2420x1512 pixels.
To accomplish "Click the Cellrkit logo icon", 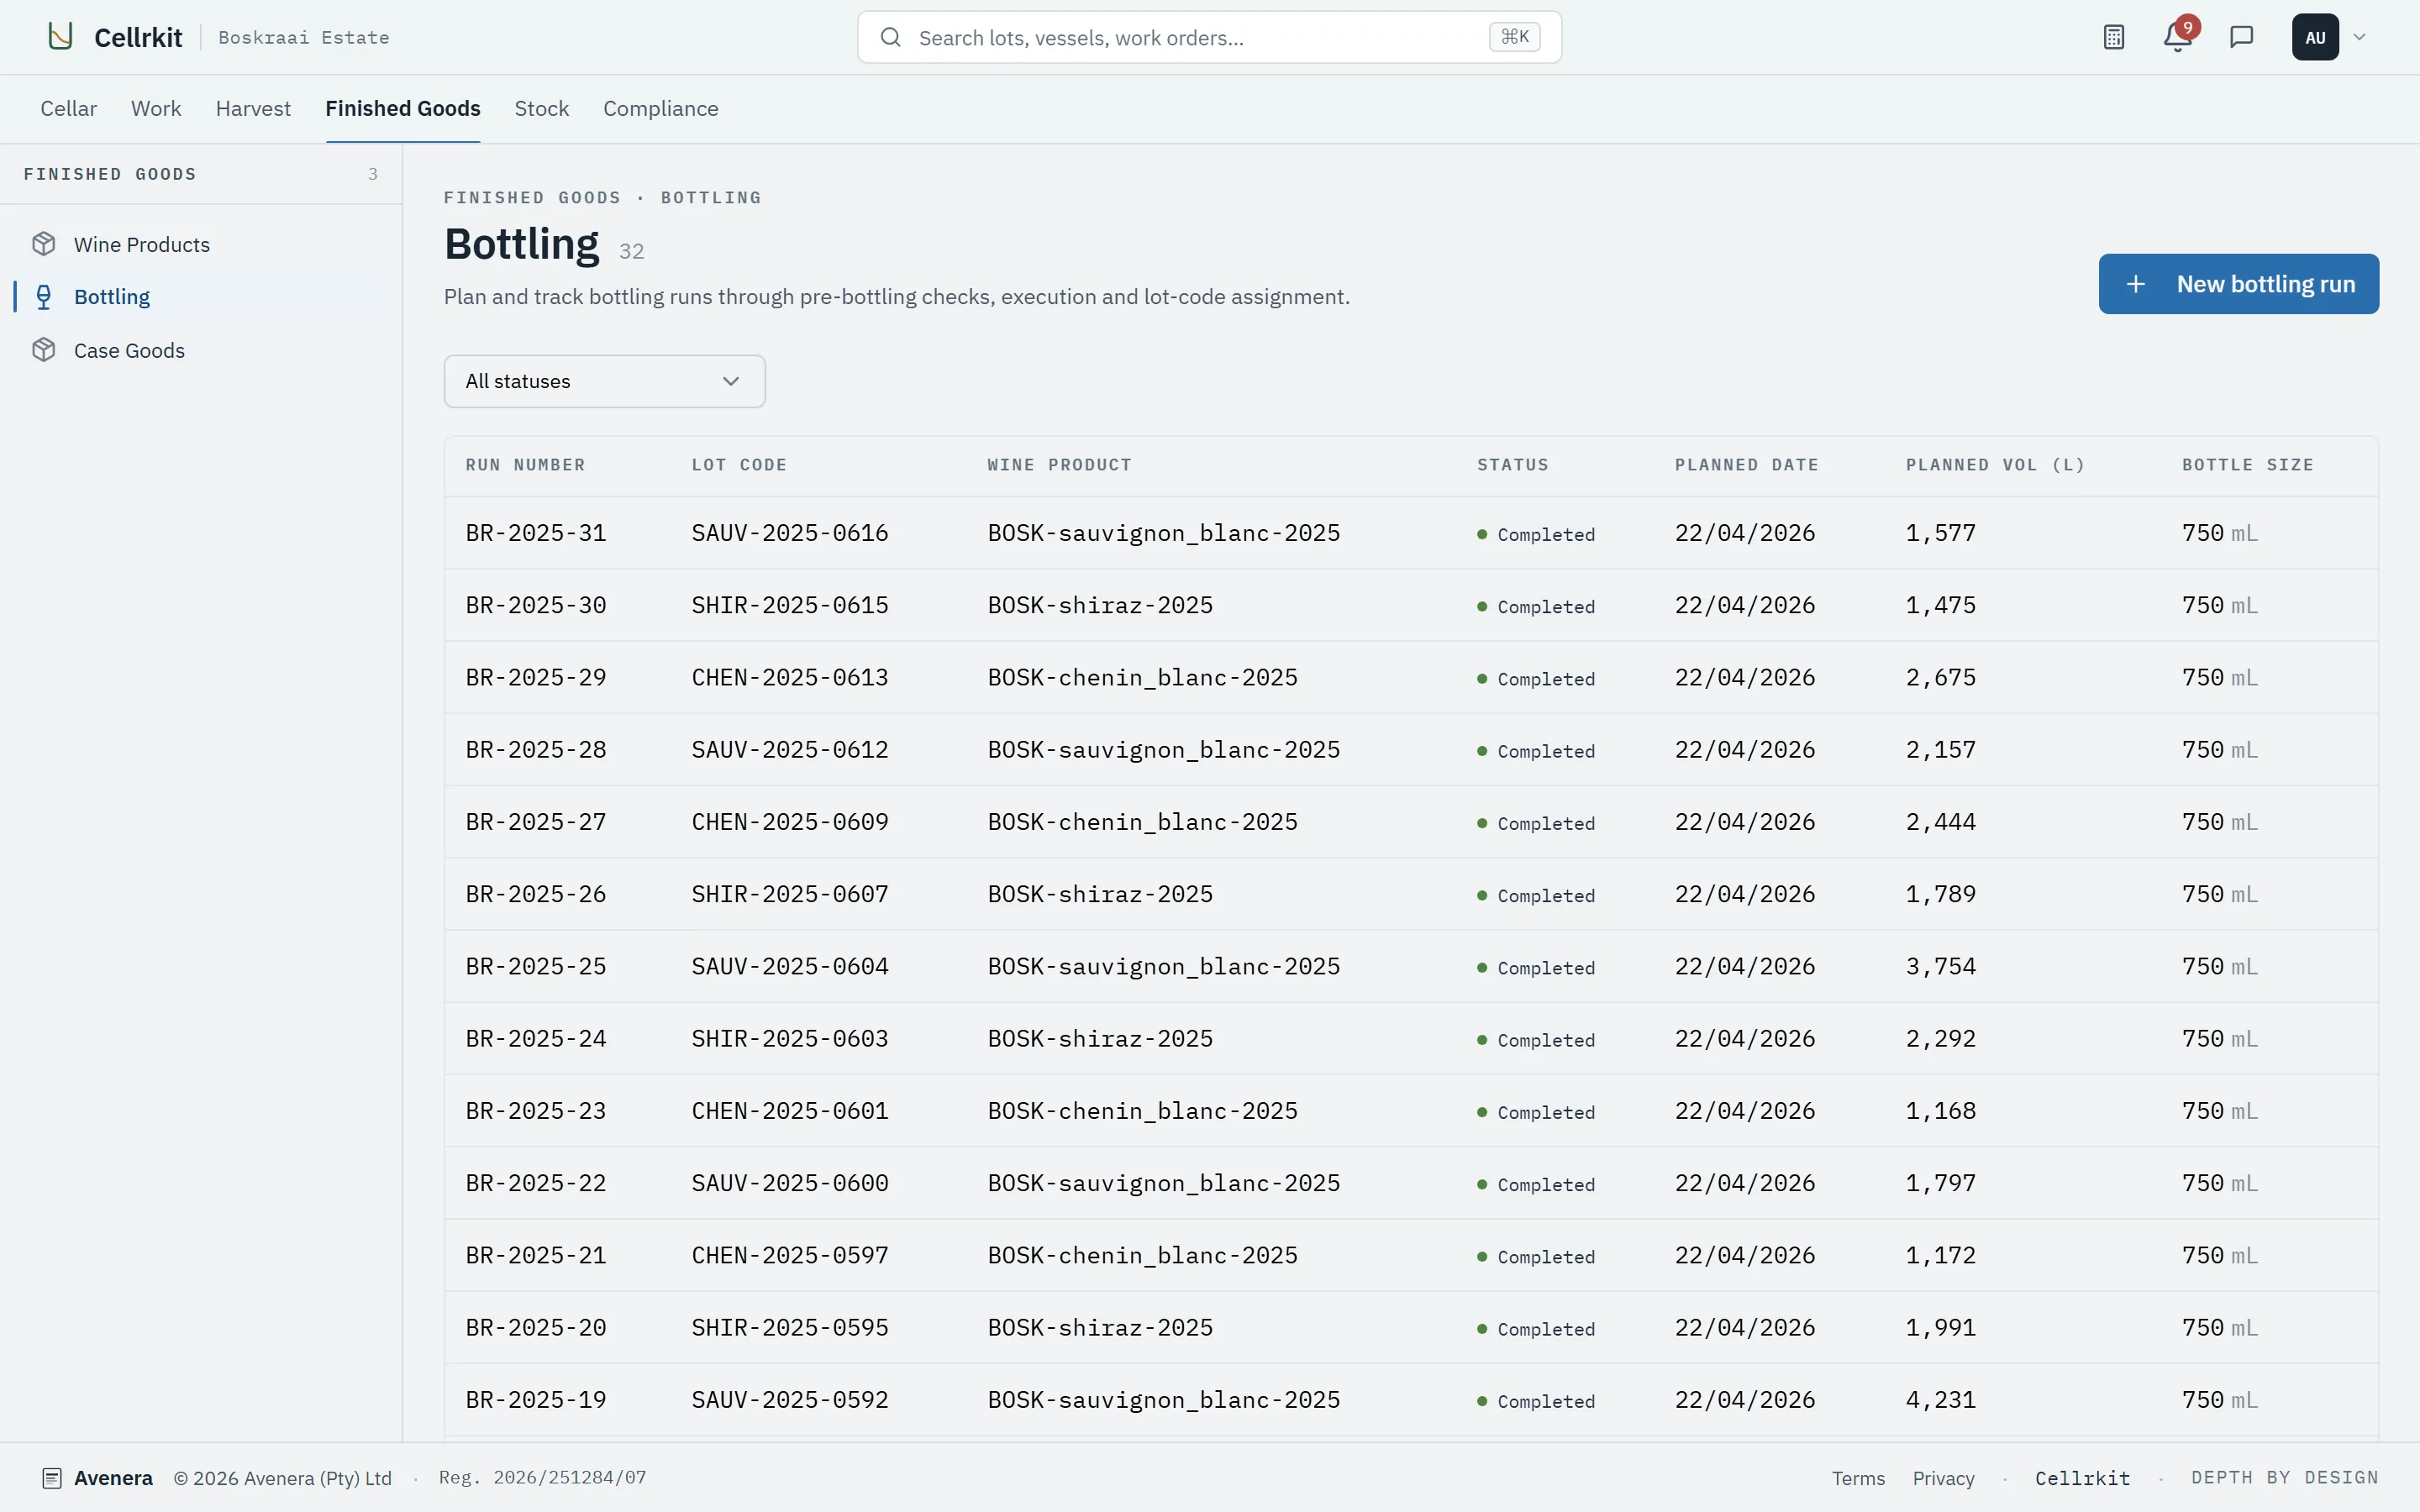I will 61,37.
